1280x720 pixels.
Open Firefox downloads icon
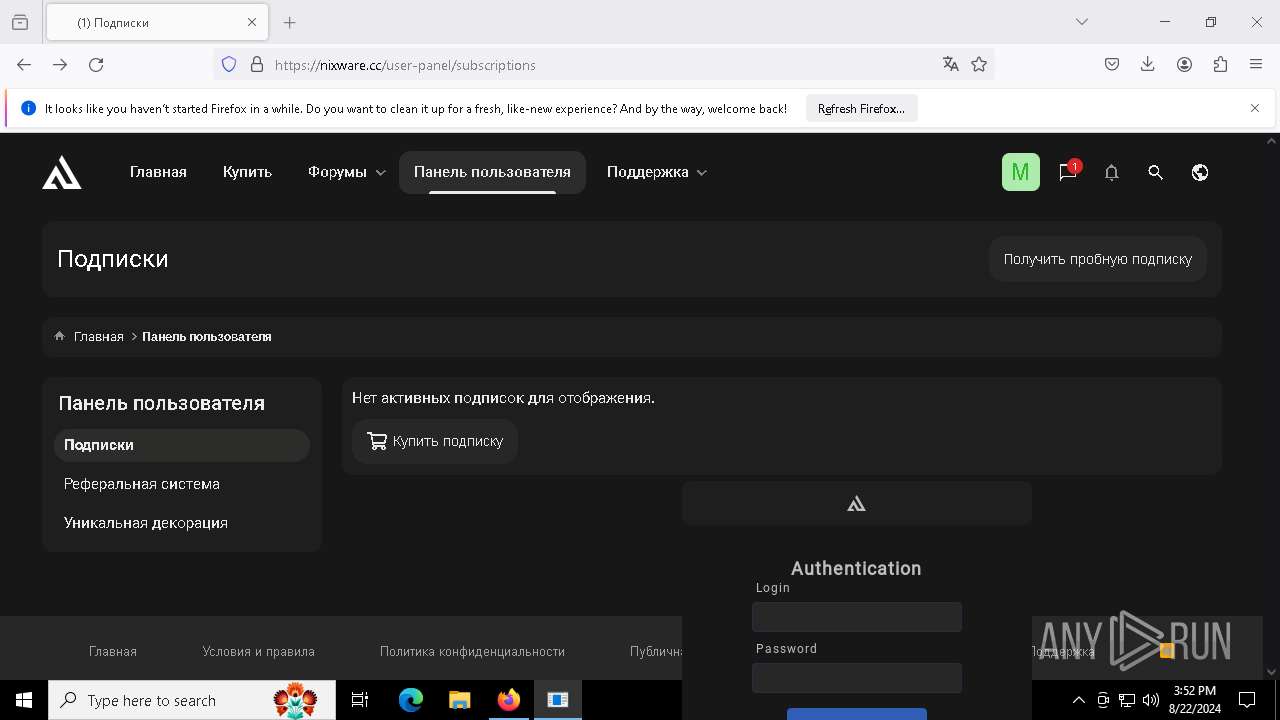(x=1148, y=64)
